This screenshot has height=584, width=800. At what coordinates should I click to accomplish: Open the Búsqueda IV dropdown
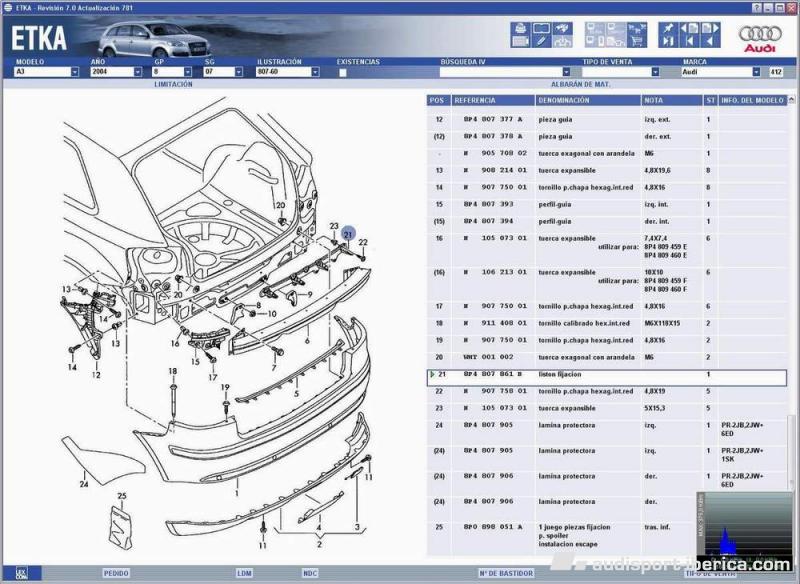click(566, 72)
